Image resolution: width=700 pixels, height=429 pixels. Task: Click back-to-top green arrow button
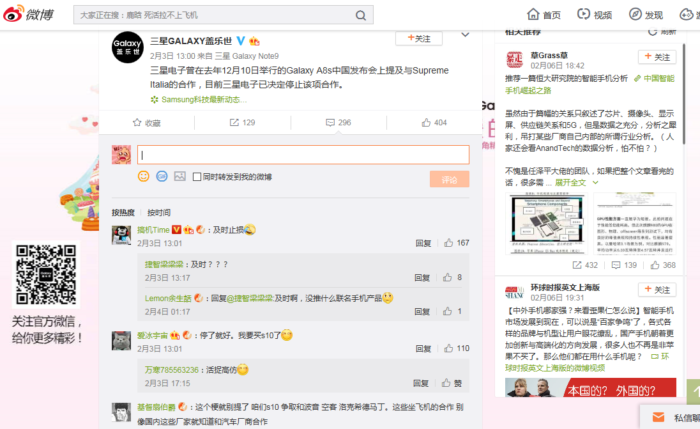click(x=694, y=391)
